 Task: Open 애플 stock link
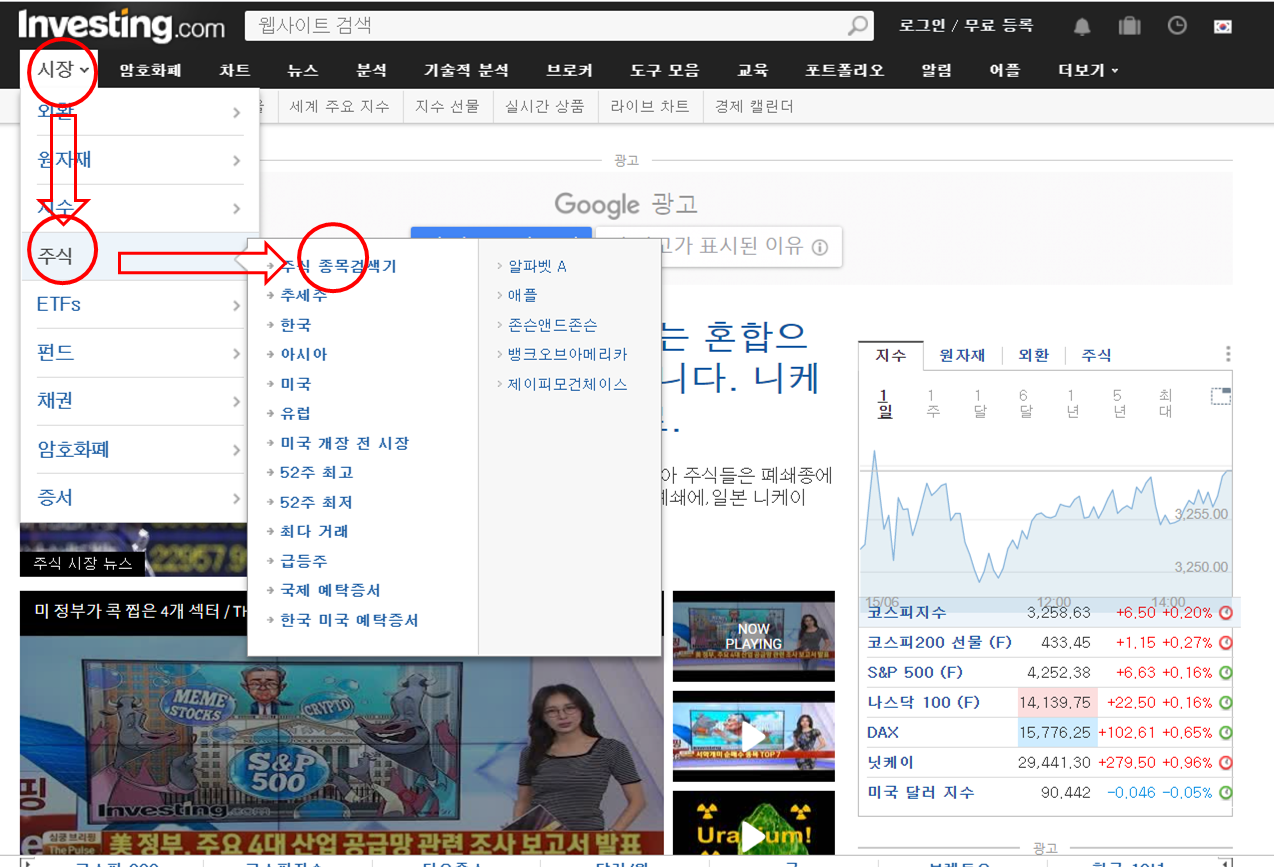click(522, 296)
